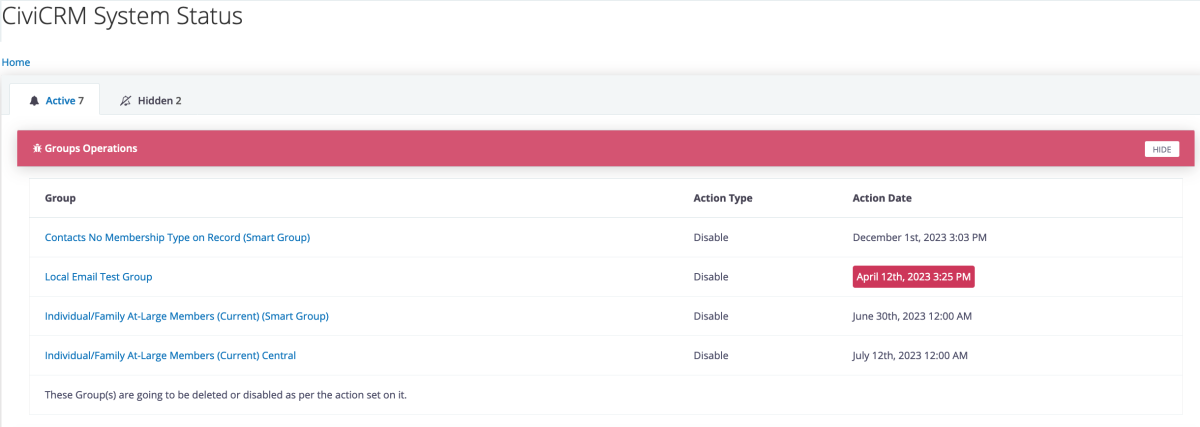The image size is (1200, 427).
Task: Click Disable in the Local Email Test Group row
Action: [711, 277]
